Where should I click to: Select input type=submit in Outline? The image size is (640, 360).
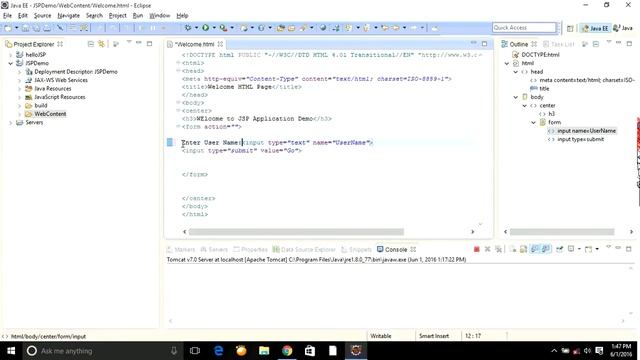pyautogui.click(x=580, y=139)
